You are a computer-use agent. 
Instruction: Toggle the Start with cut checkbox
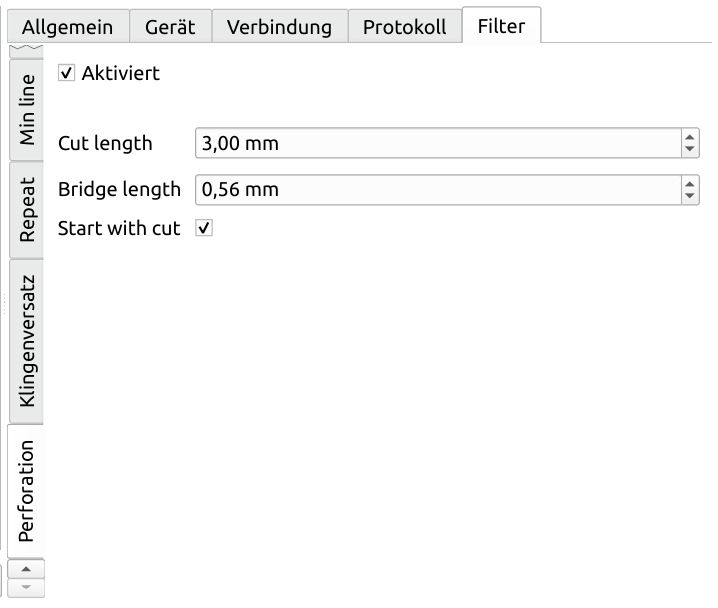[x=204, y=228]
